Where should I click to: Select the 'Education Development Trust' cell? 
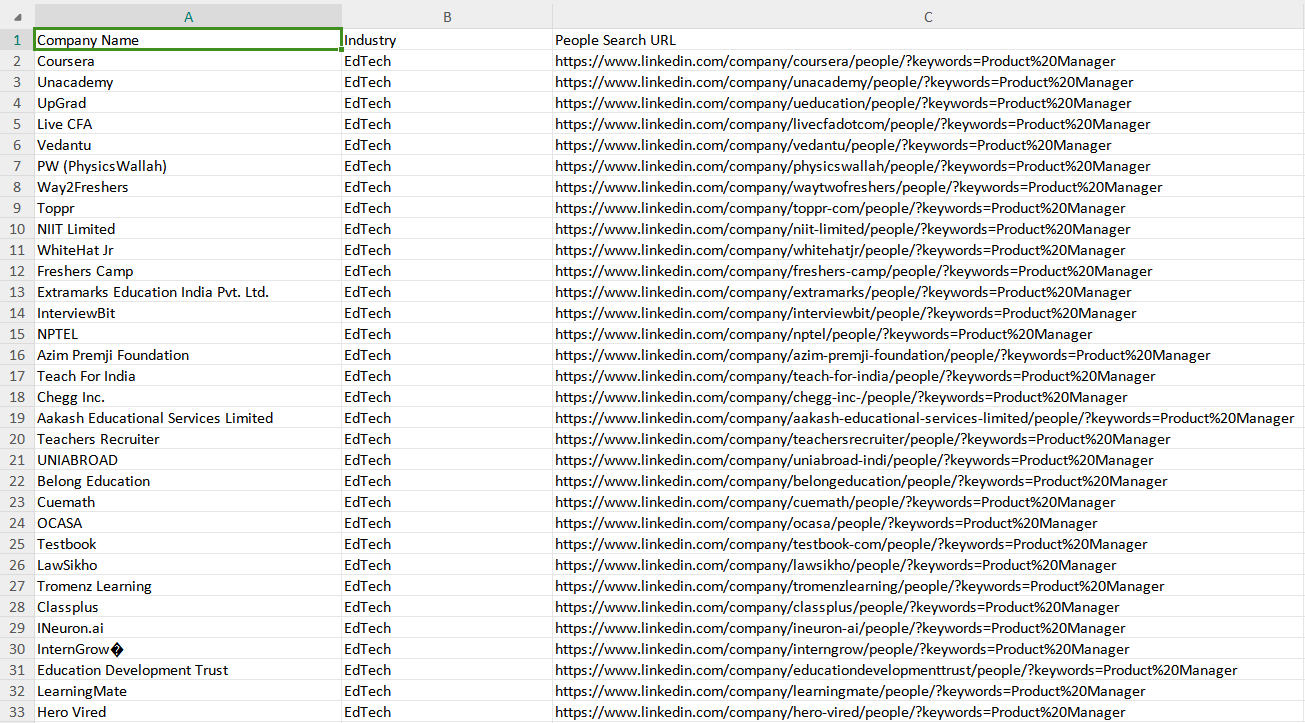pyautogui.click(x=188, y=670)
